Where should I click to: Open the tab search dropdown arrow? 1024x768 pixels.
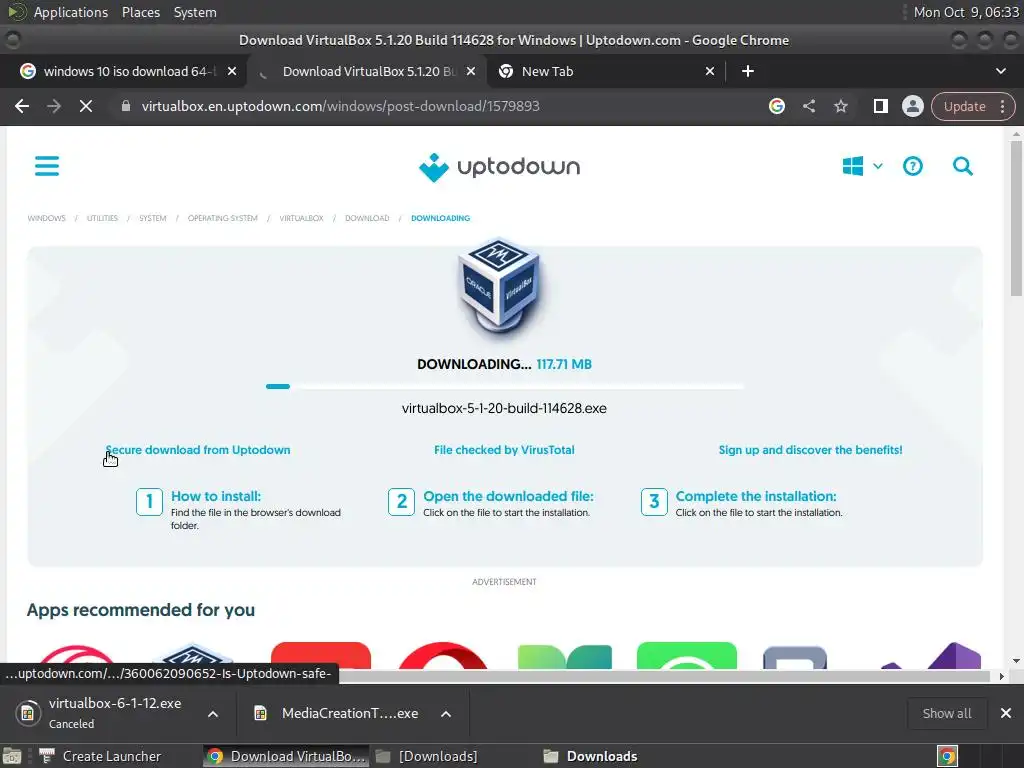1000,71
